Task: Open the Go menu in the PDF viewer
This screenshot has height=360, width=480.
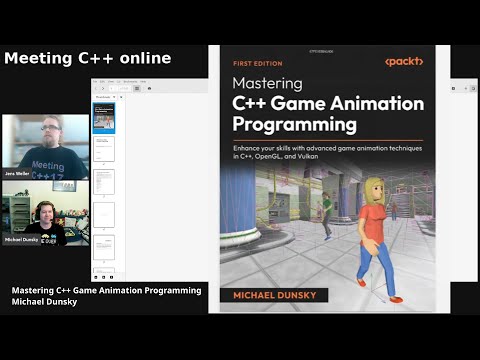Action: click(118, 82)
